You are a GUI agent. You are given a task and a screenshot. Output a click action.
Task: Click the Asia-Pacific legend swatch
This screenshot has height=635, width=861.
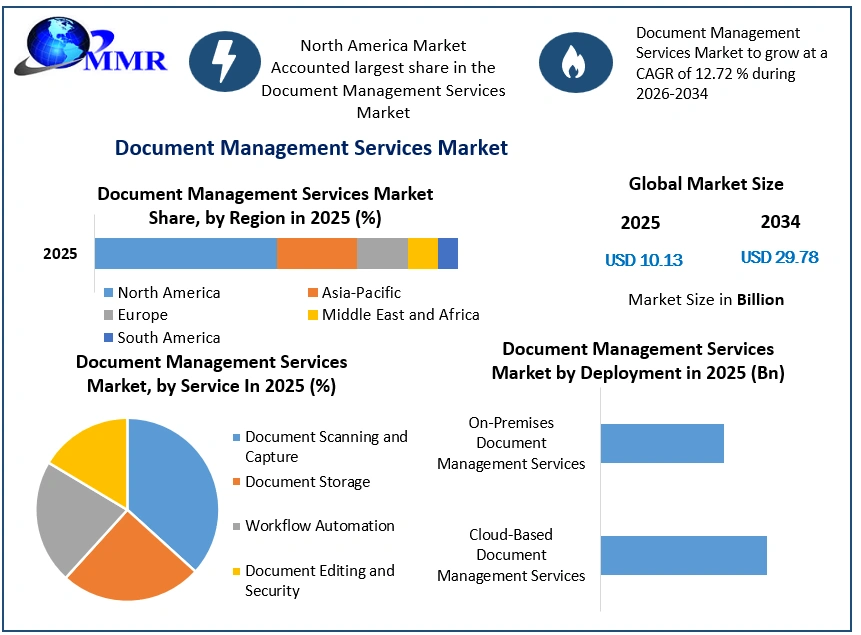pyautogui.click(x=313, y=293)
